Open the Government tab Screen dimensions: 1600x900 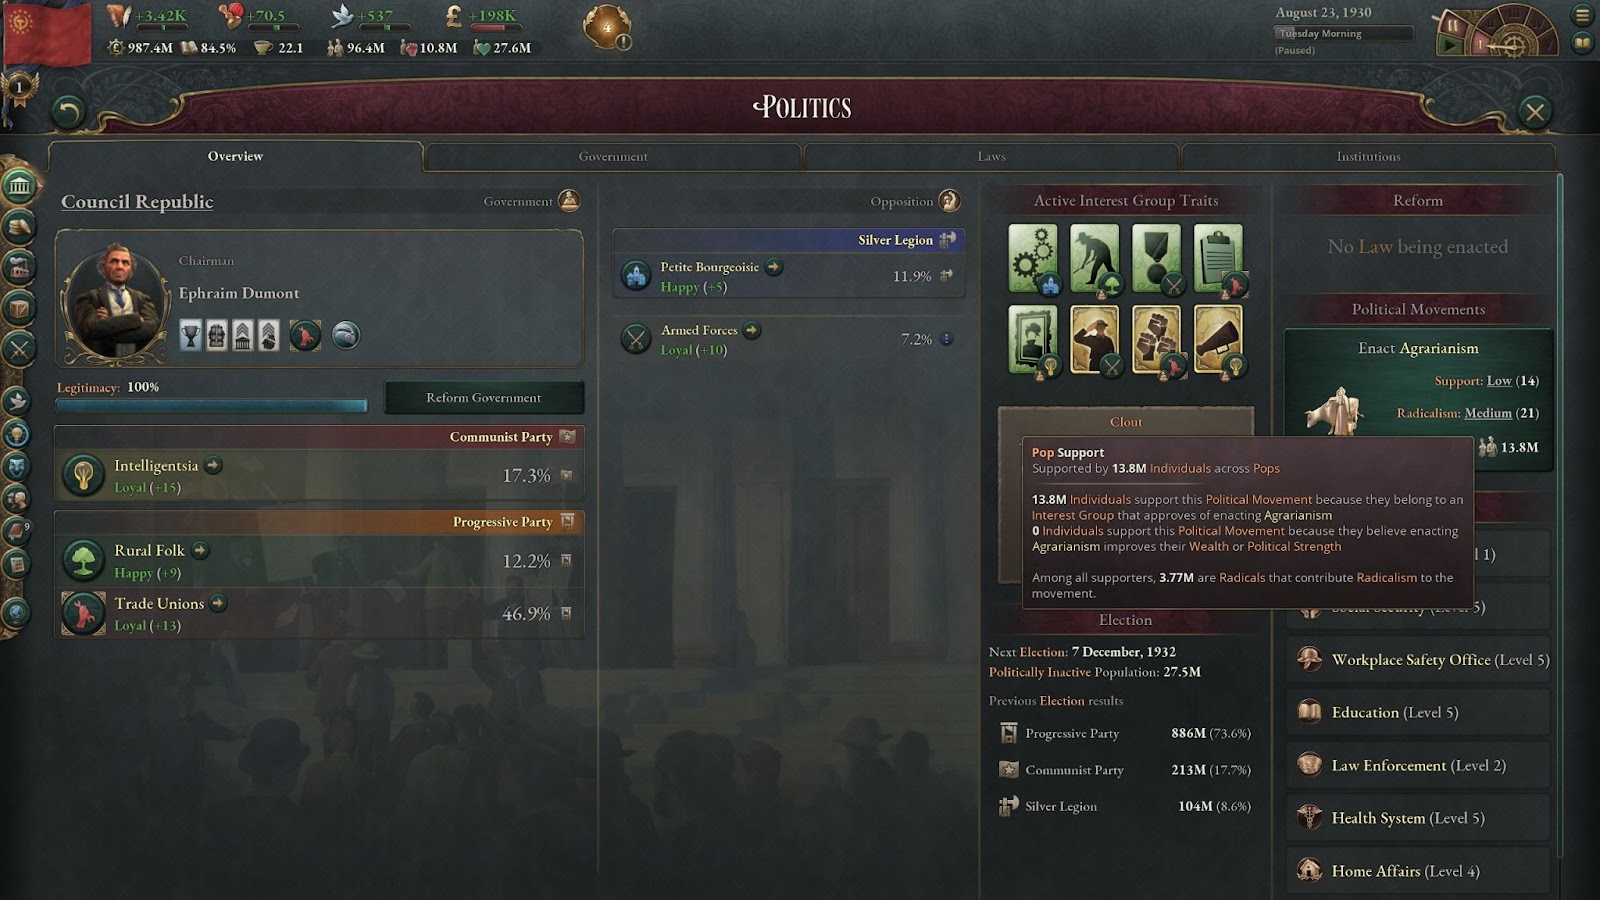click(x=613, y=157)
